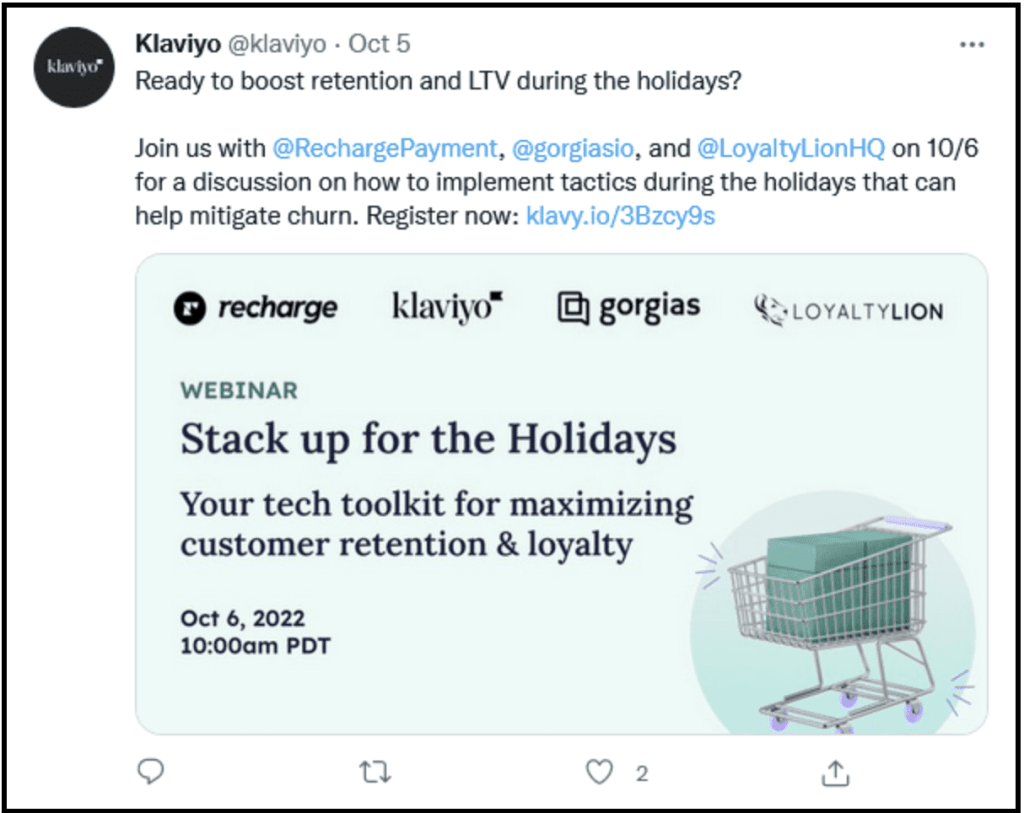Click the gorgias logo in the banner
This screenshot has width=1024, height=813.
pyautogui.click(x=629, y=309)
